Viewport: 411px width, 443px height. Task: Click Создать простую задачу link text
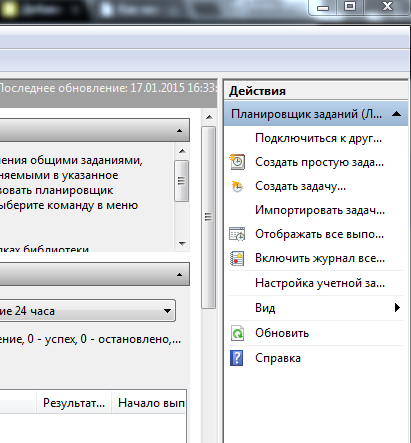(319, 162)
